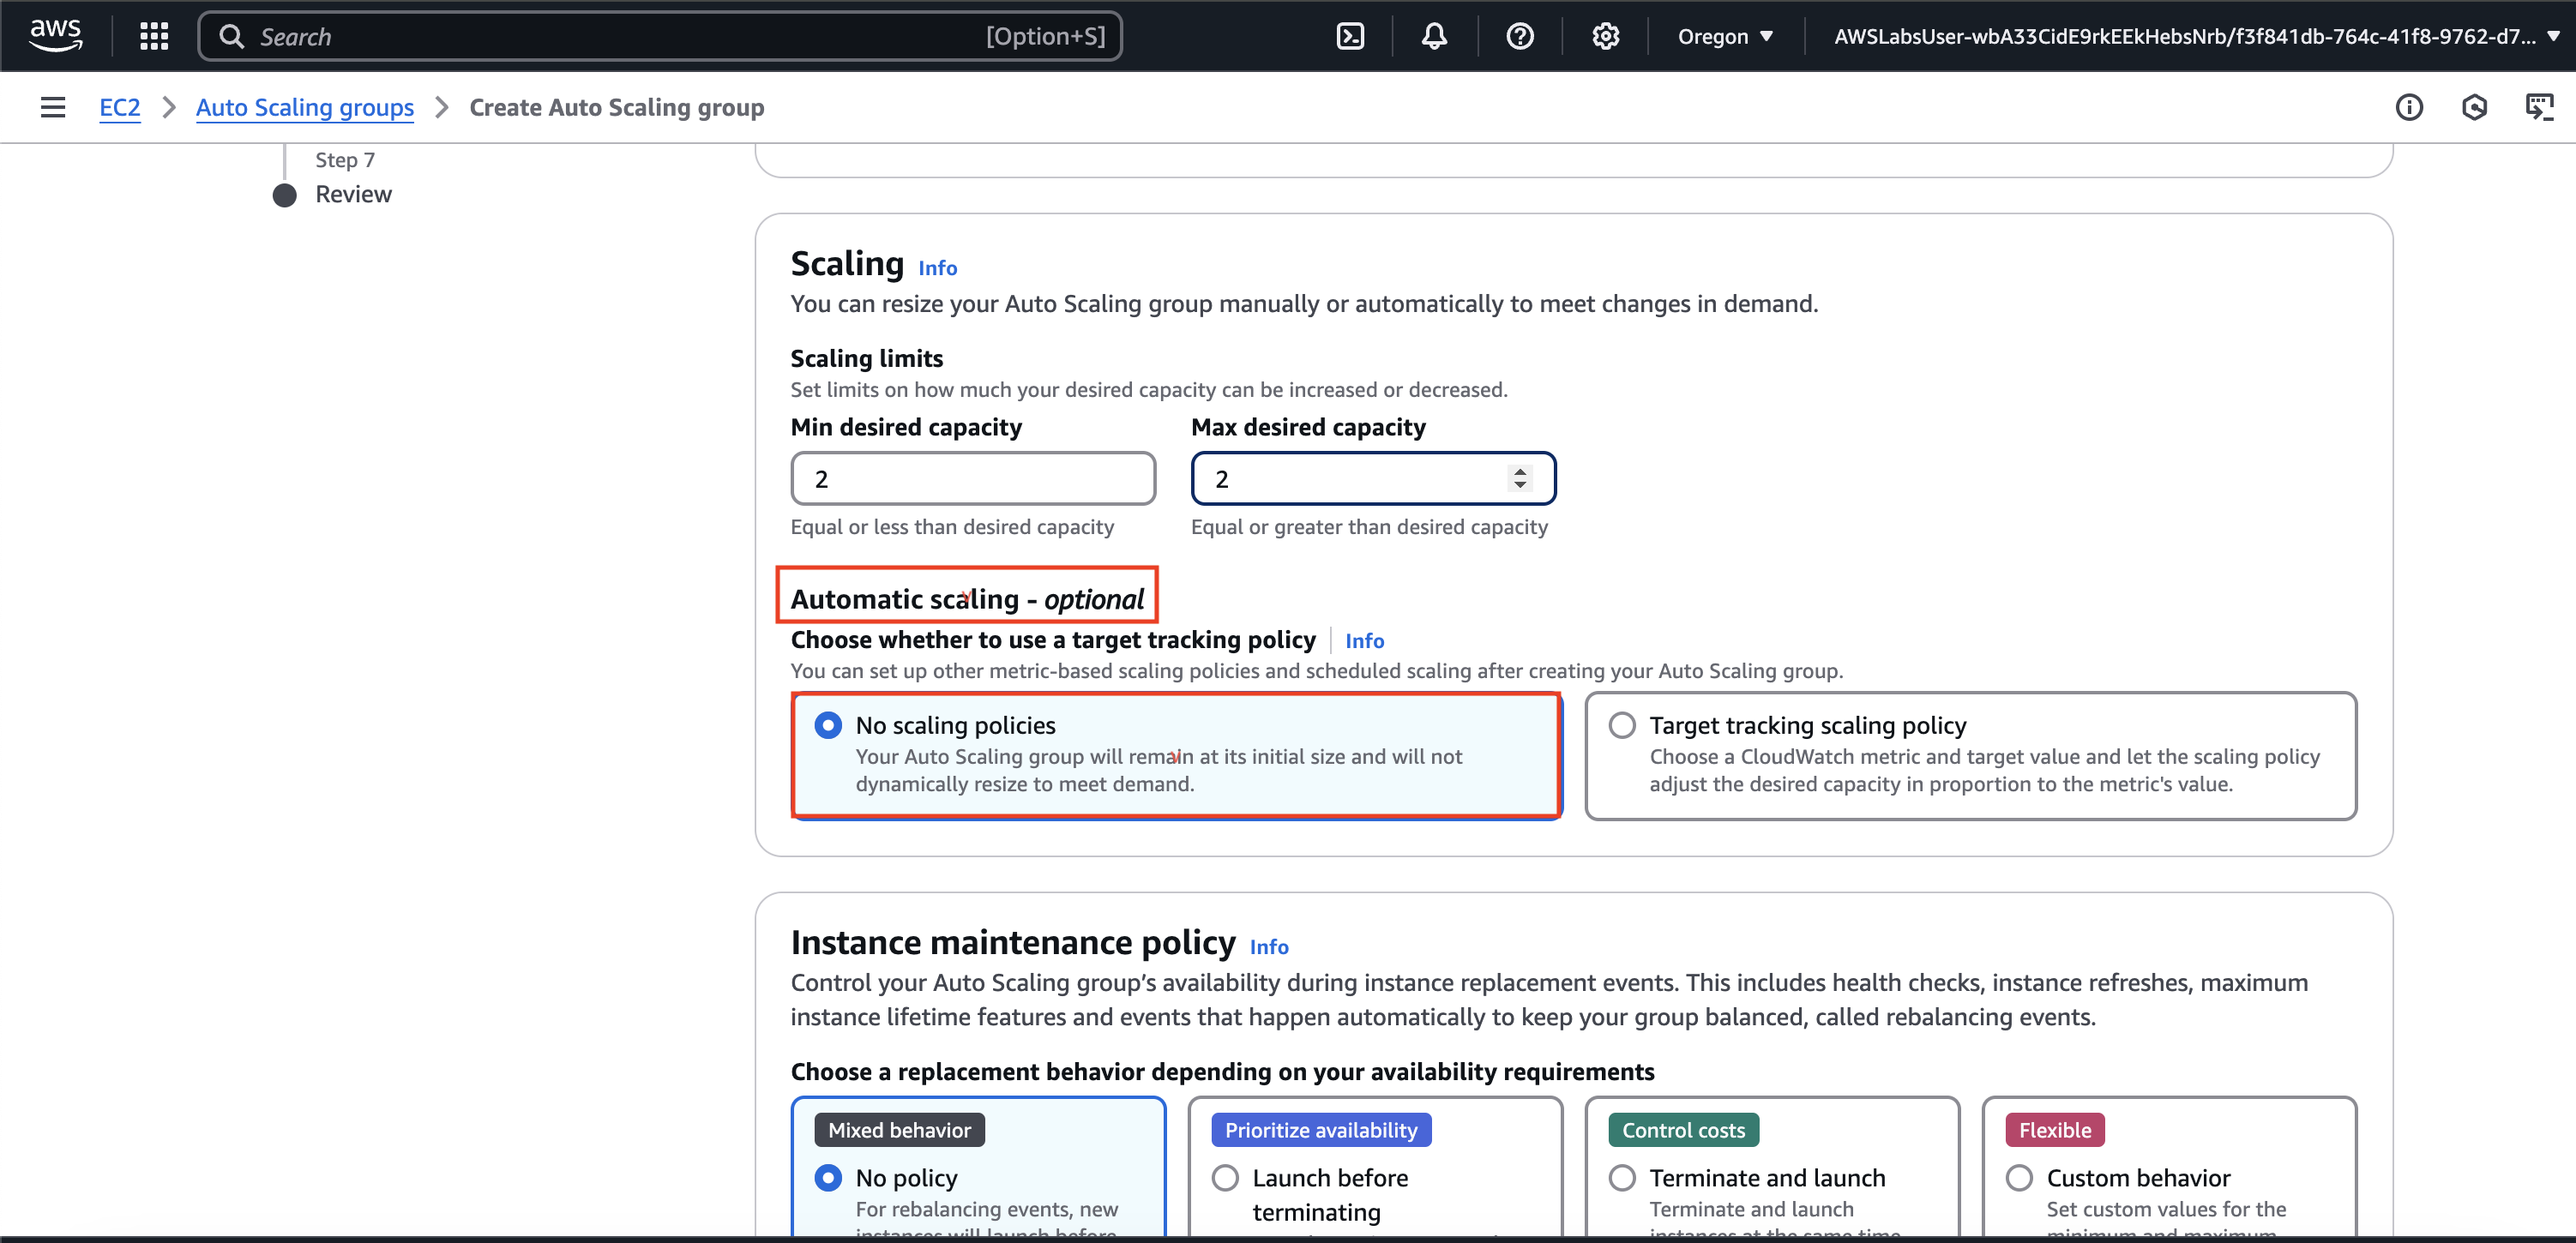This screenshot has width=2576, height=1243.
Task: Open the info panel icon at right
Action: click(x=2408, y=107)
